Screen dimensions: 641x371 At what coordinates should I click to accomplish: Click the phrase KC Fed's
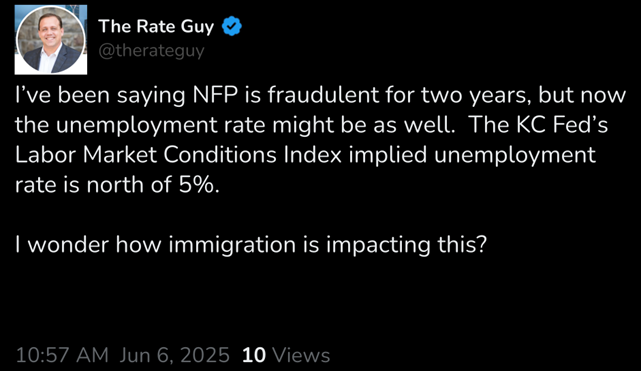(x=562, y=125)
